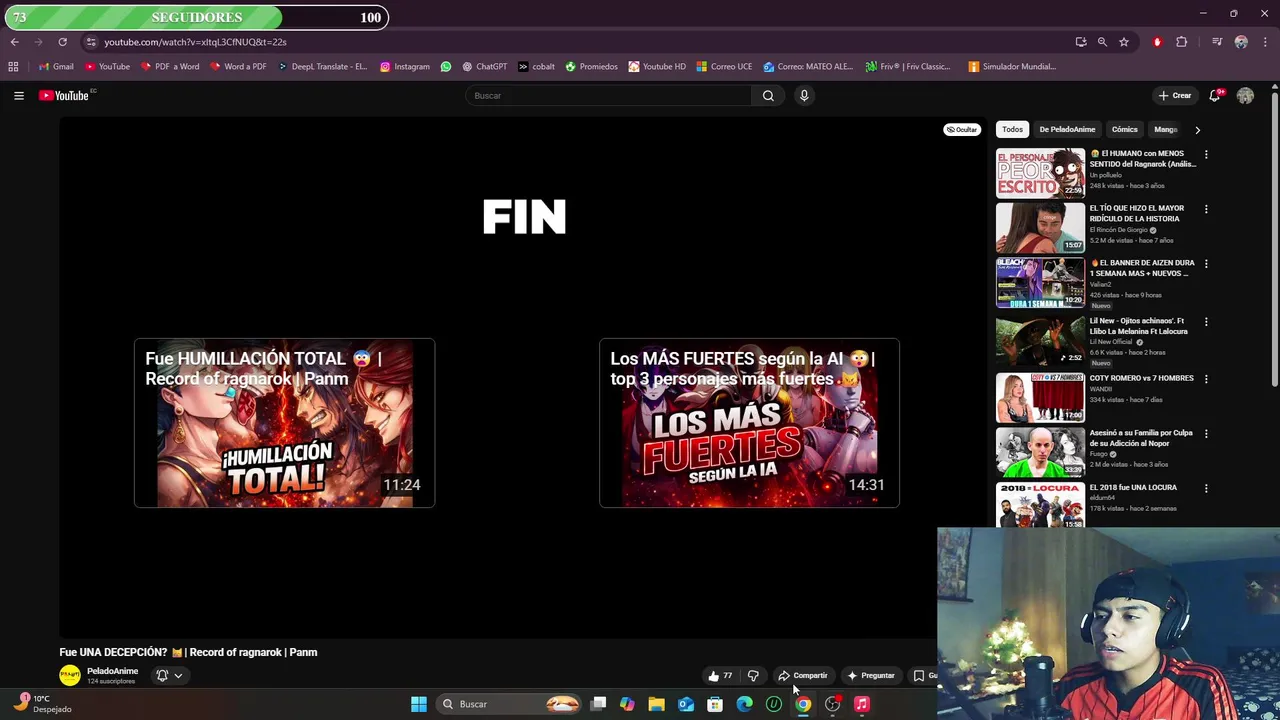
Task: Open Task View on taskbar
Action: tap(598, 704)
